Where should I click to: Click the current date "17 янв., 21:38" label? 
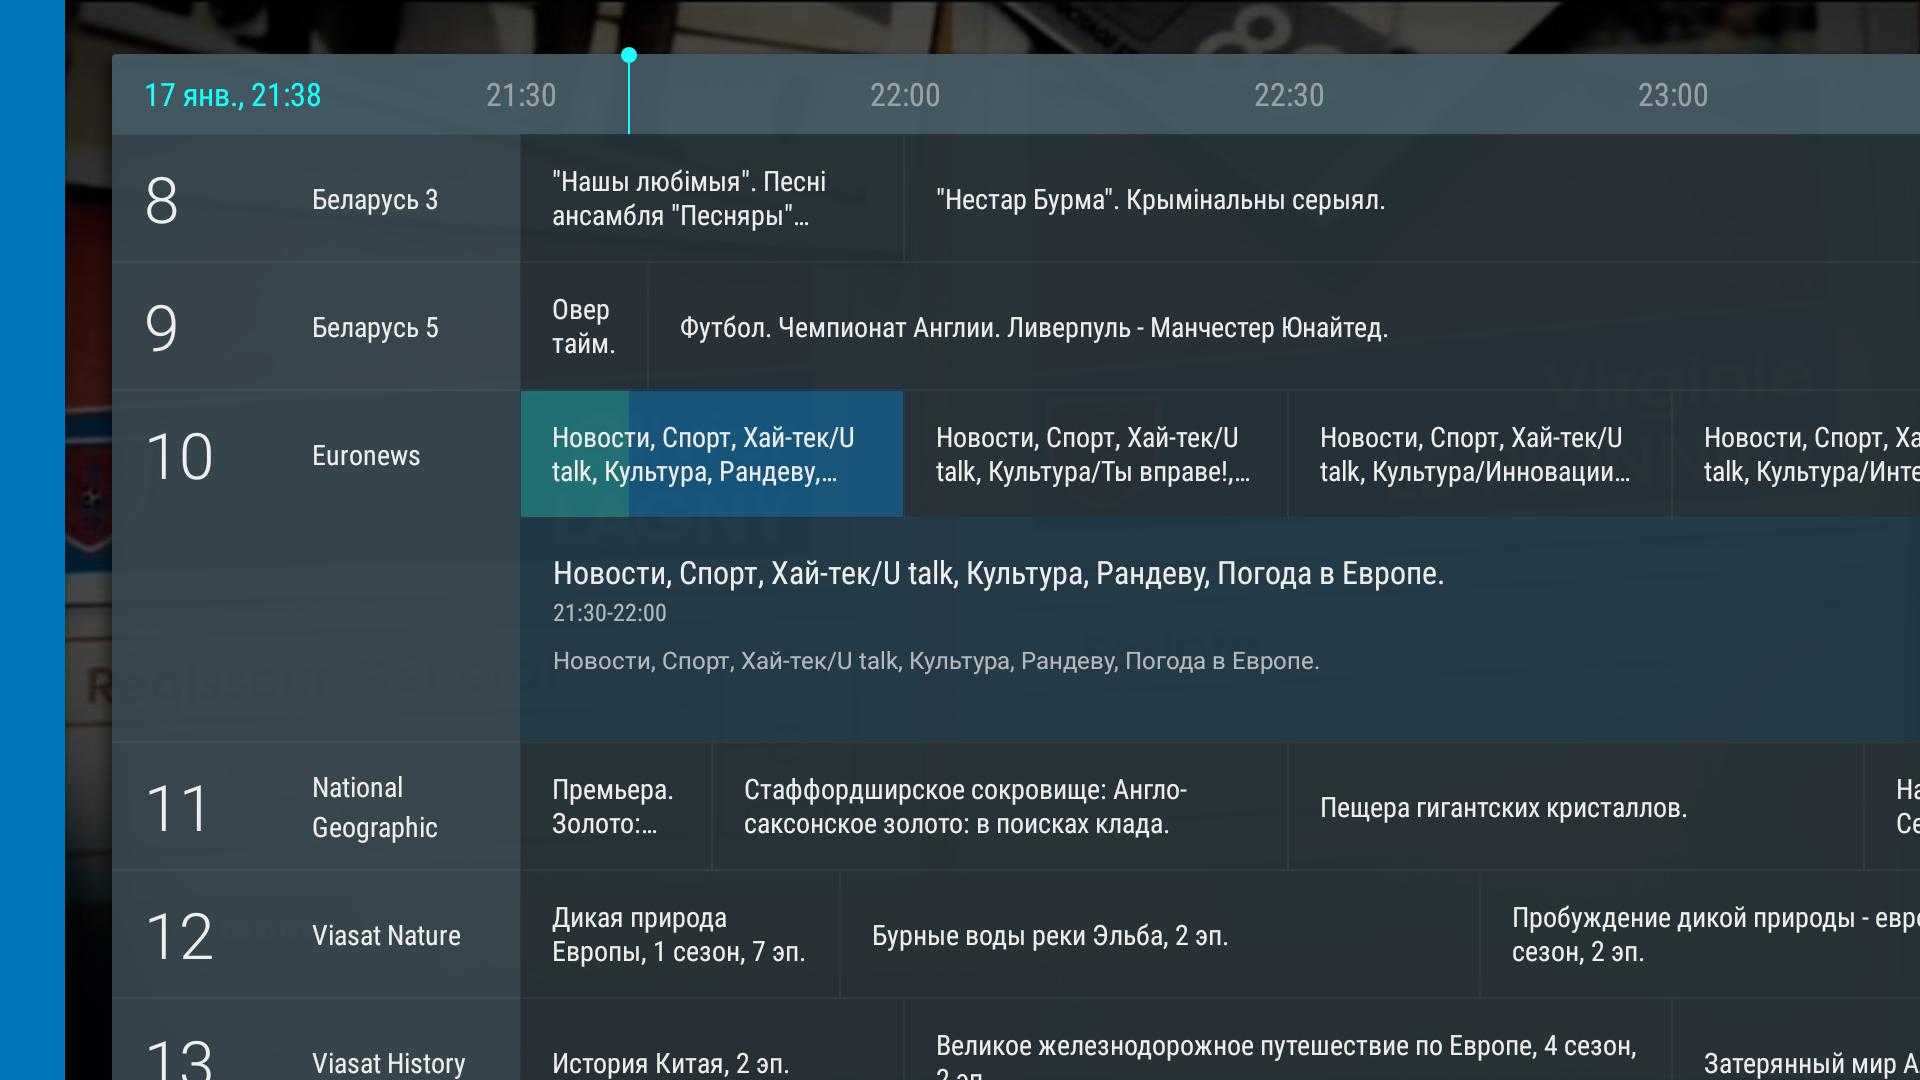pyautogui.click(x=232, y=95)
